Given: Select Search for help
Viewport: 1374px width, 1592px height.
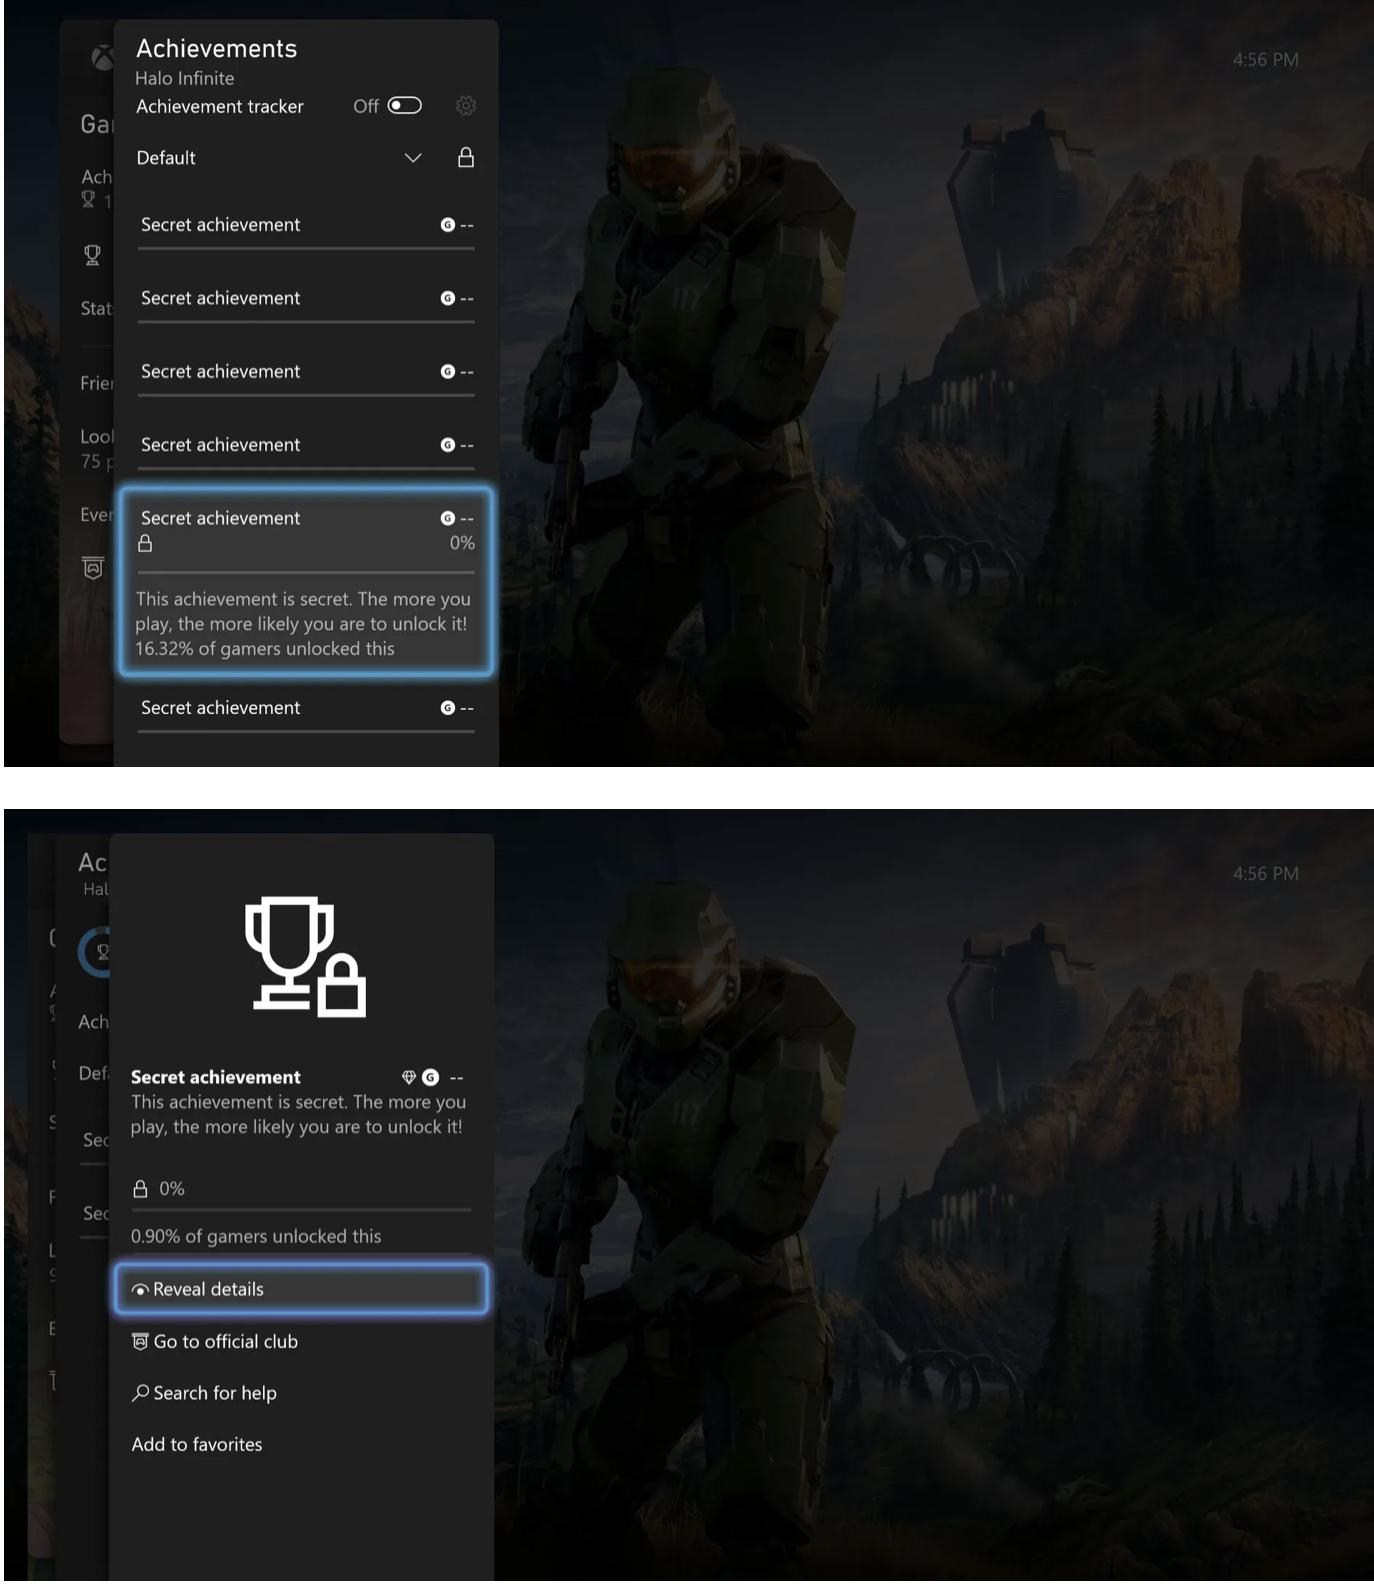Looking at the screenshot, I should coord(214,1393).
